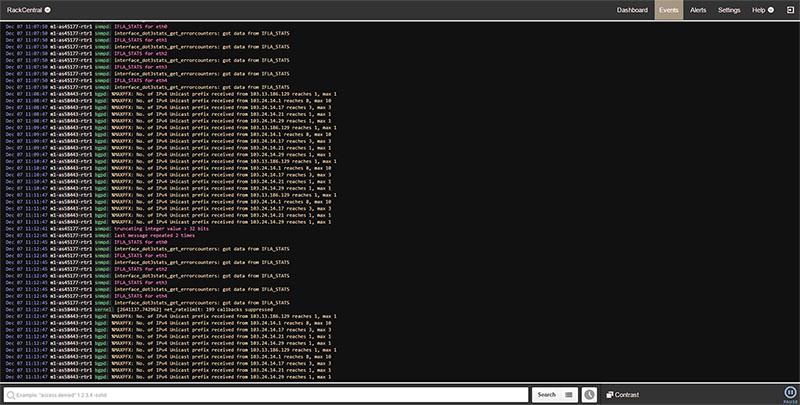The height and width of the screenshot is (405, 800).
Task: Click hostname m1-as58443-rtr1 in the kernel row
Action: 71,309
